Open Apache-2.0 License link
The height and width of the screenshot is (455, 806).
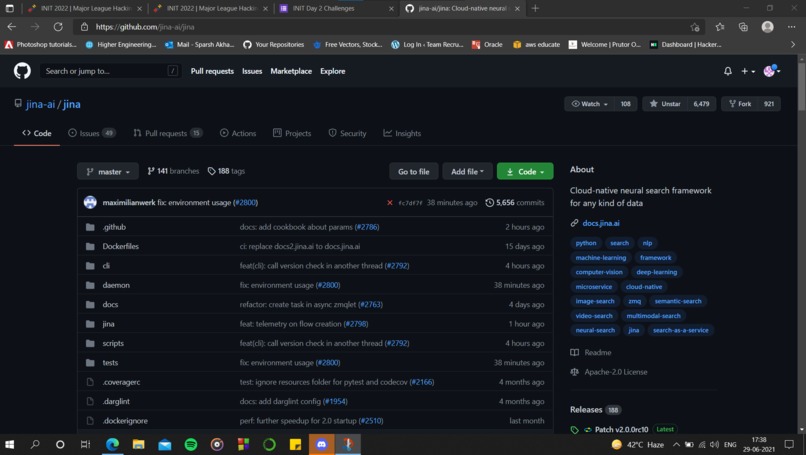tap(609, 372)
